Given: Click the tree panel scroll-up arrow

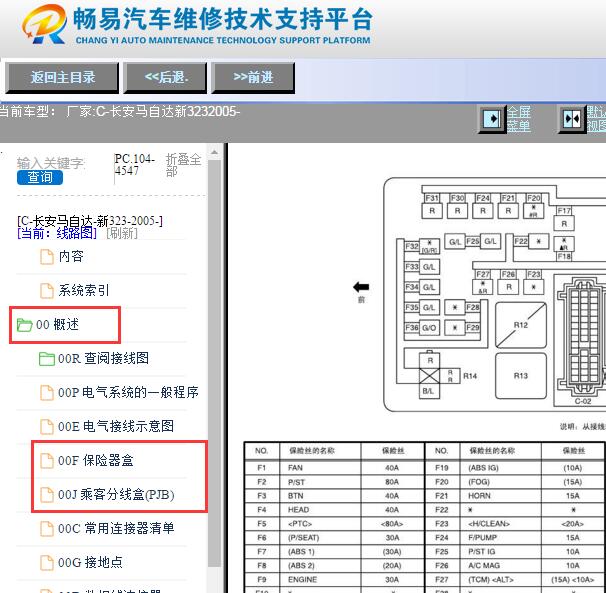Looking at the screenshot, I should point(214,152).
